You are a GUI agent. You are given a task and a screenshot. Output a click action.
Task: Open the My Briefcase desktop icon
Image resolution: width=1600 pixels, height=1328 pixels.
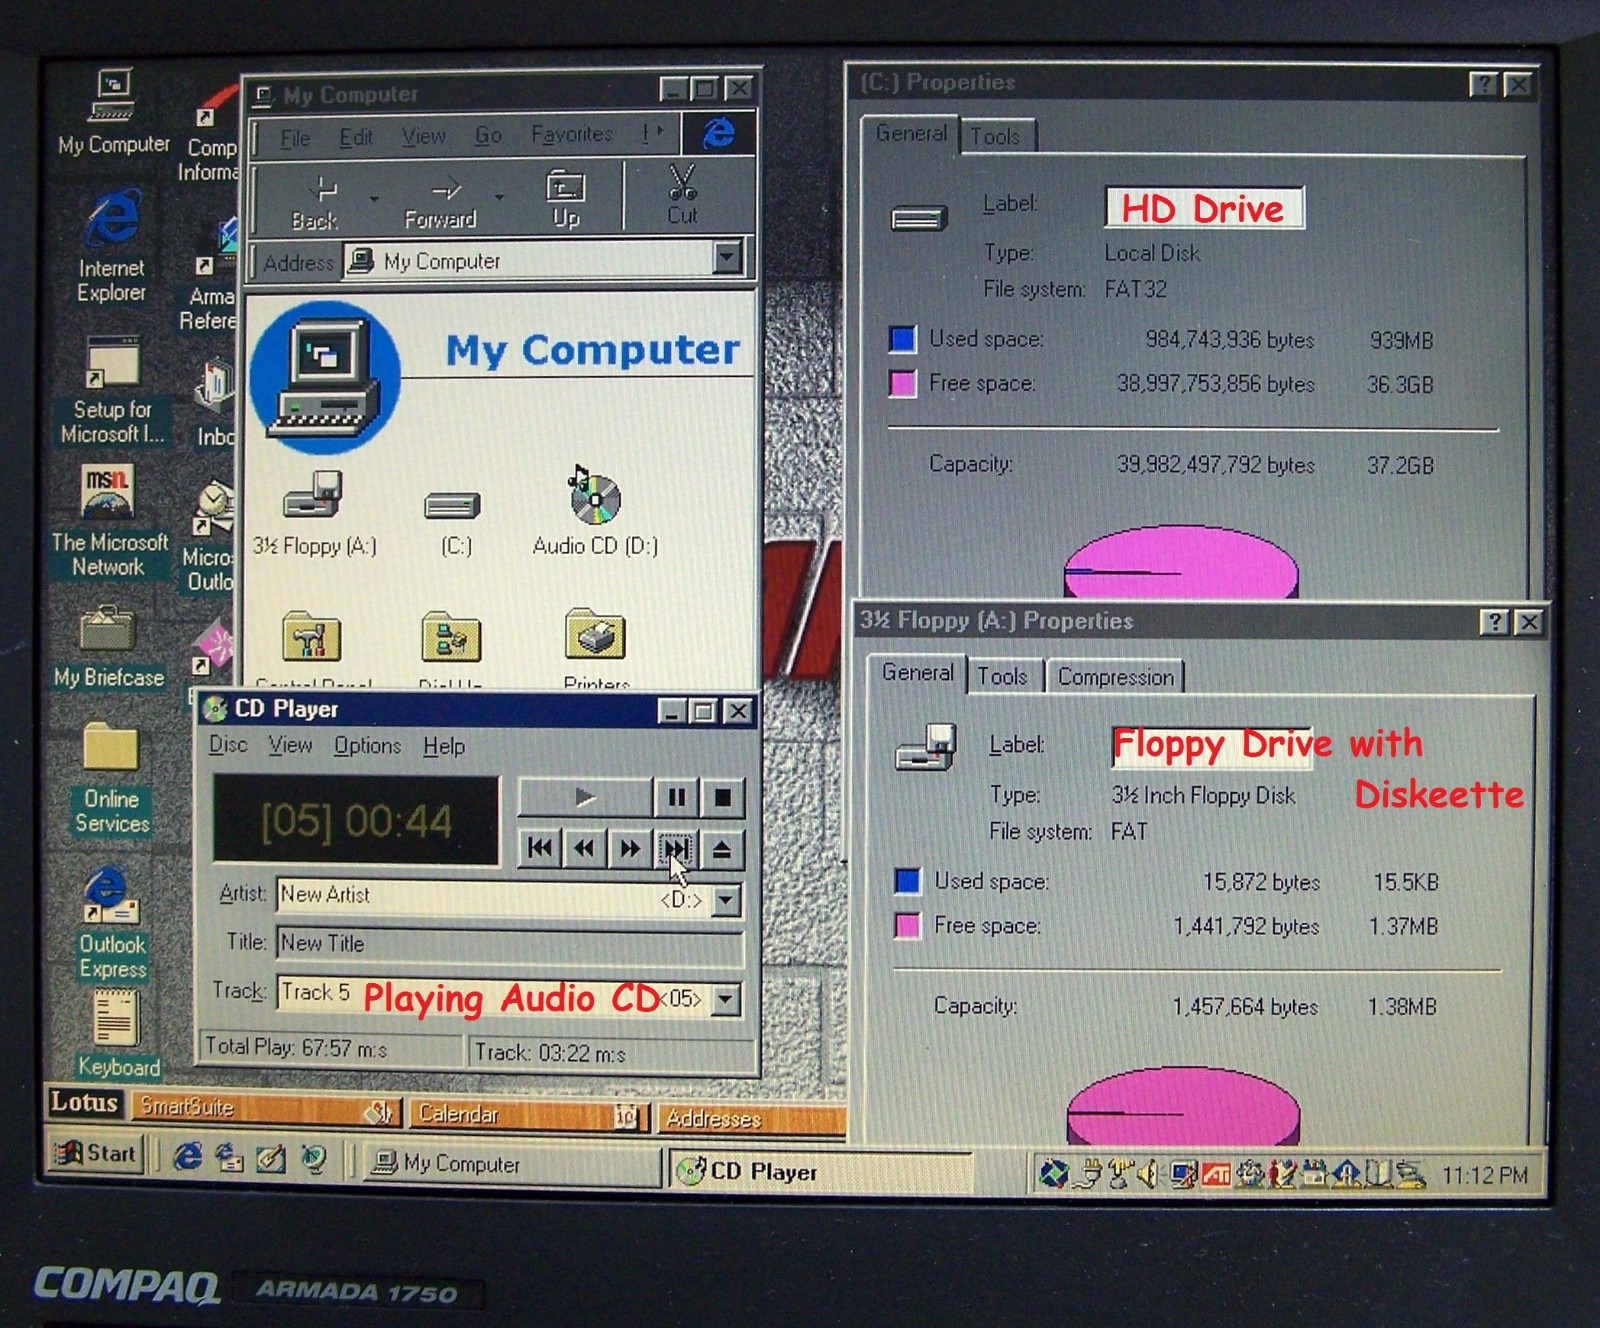click(108, 646)
